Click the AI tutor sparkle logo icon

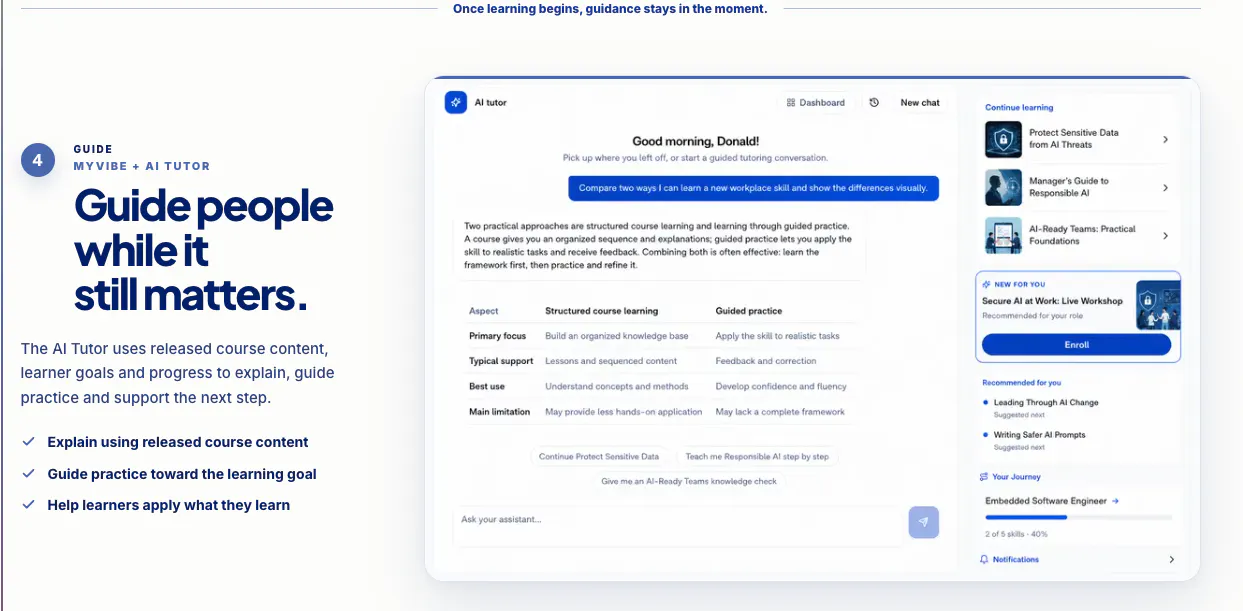(x=456, y=102)
